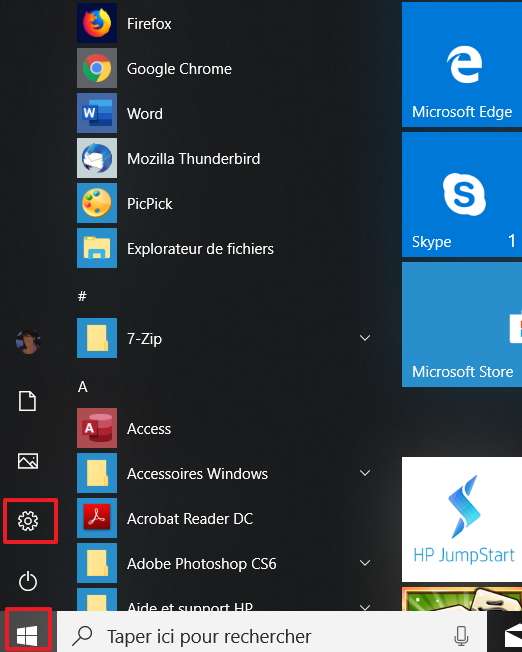Click the user account avatar
The width and height of the screenshot is (522, 652).
pos(28,341)
